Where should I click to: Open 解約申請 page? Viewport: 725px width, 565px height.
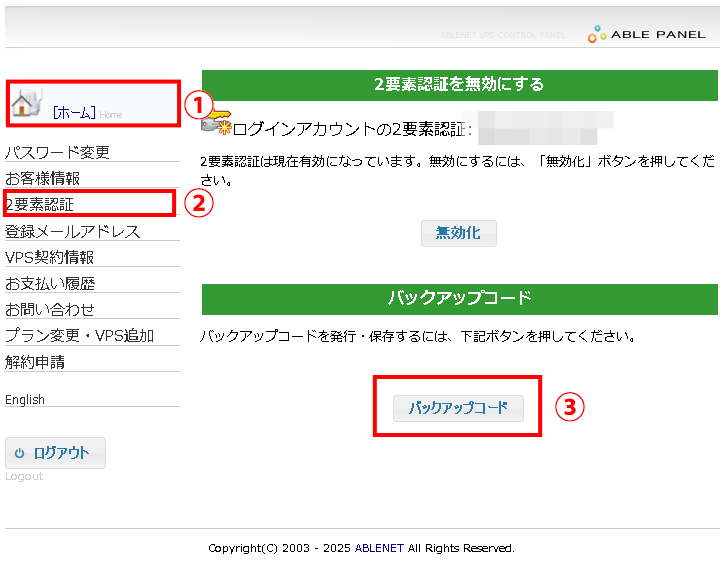(x=35, y=362)
